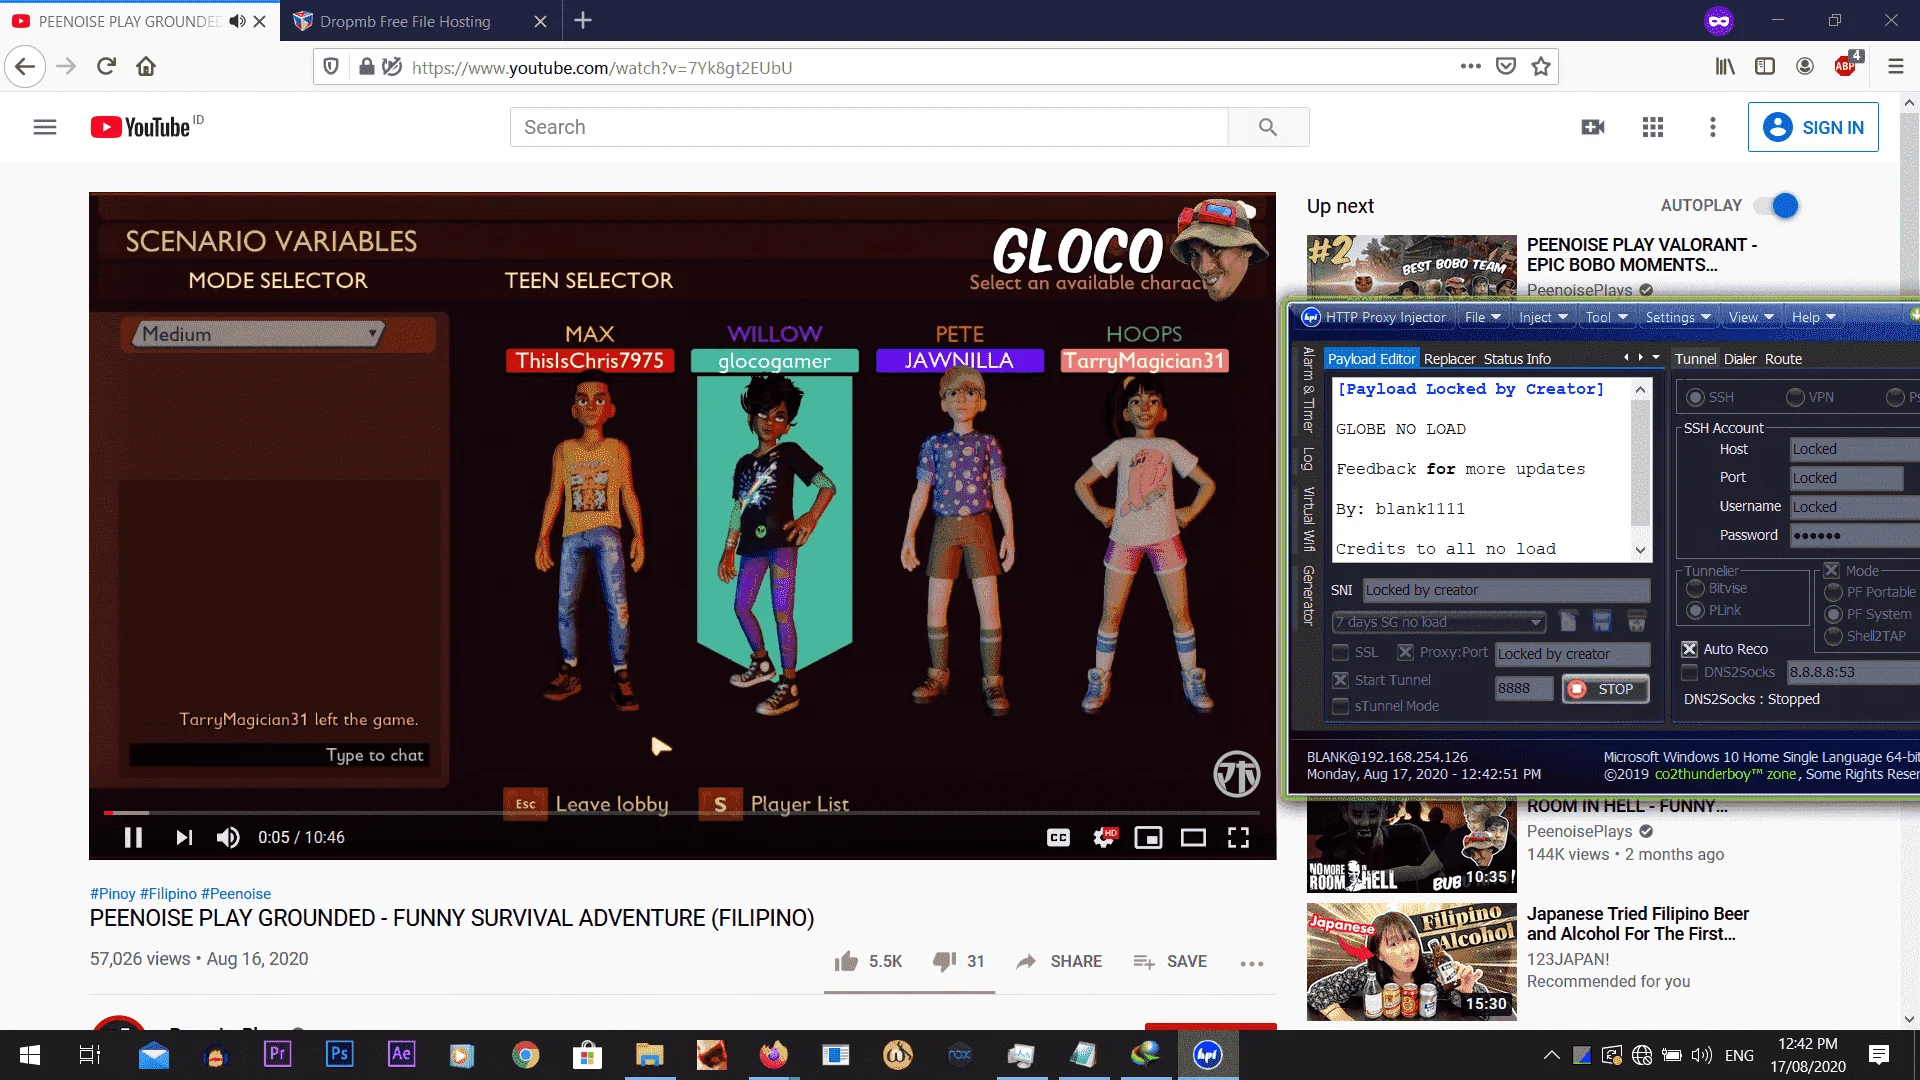The width and height of the screenshot is (1920, 1080).
Task: Switch to Route tab
Action: coord(1783,359)
